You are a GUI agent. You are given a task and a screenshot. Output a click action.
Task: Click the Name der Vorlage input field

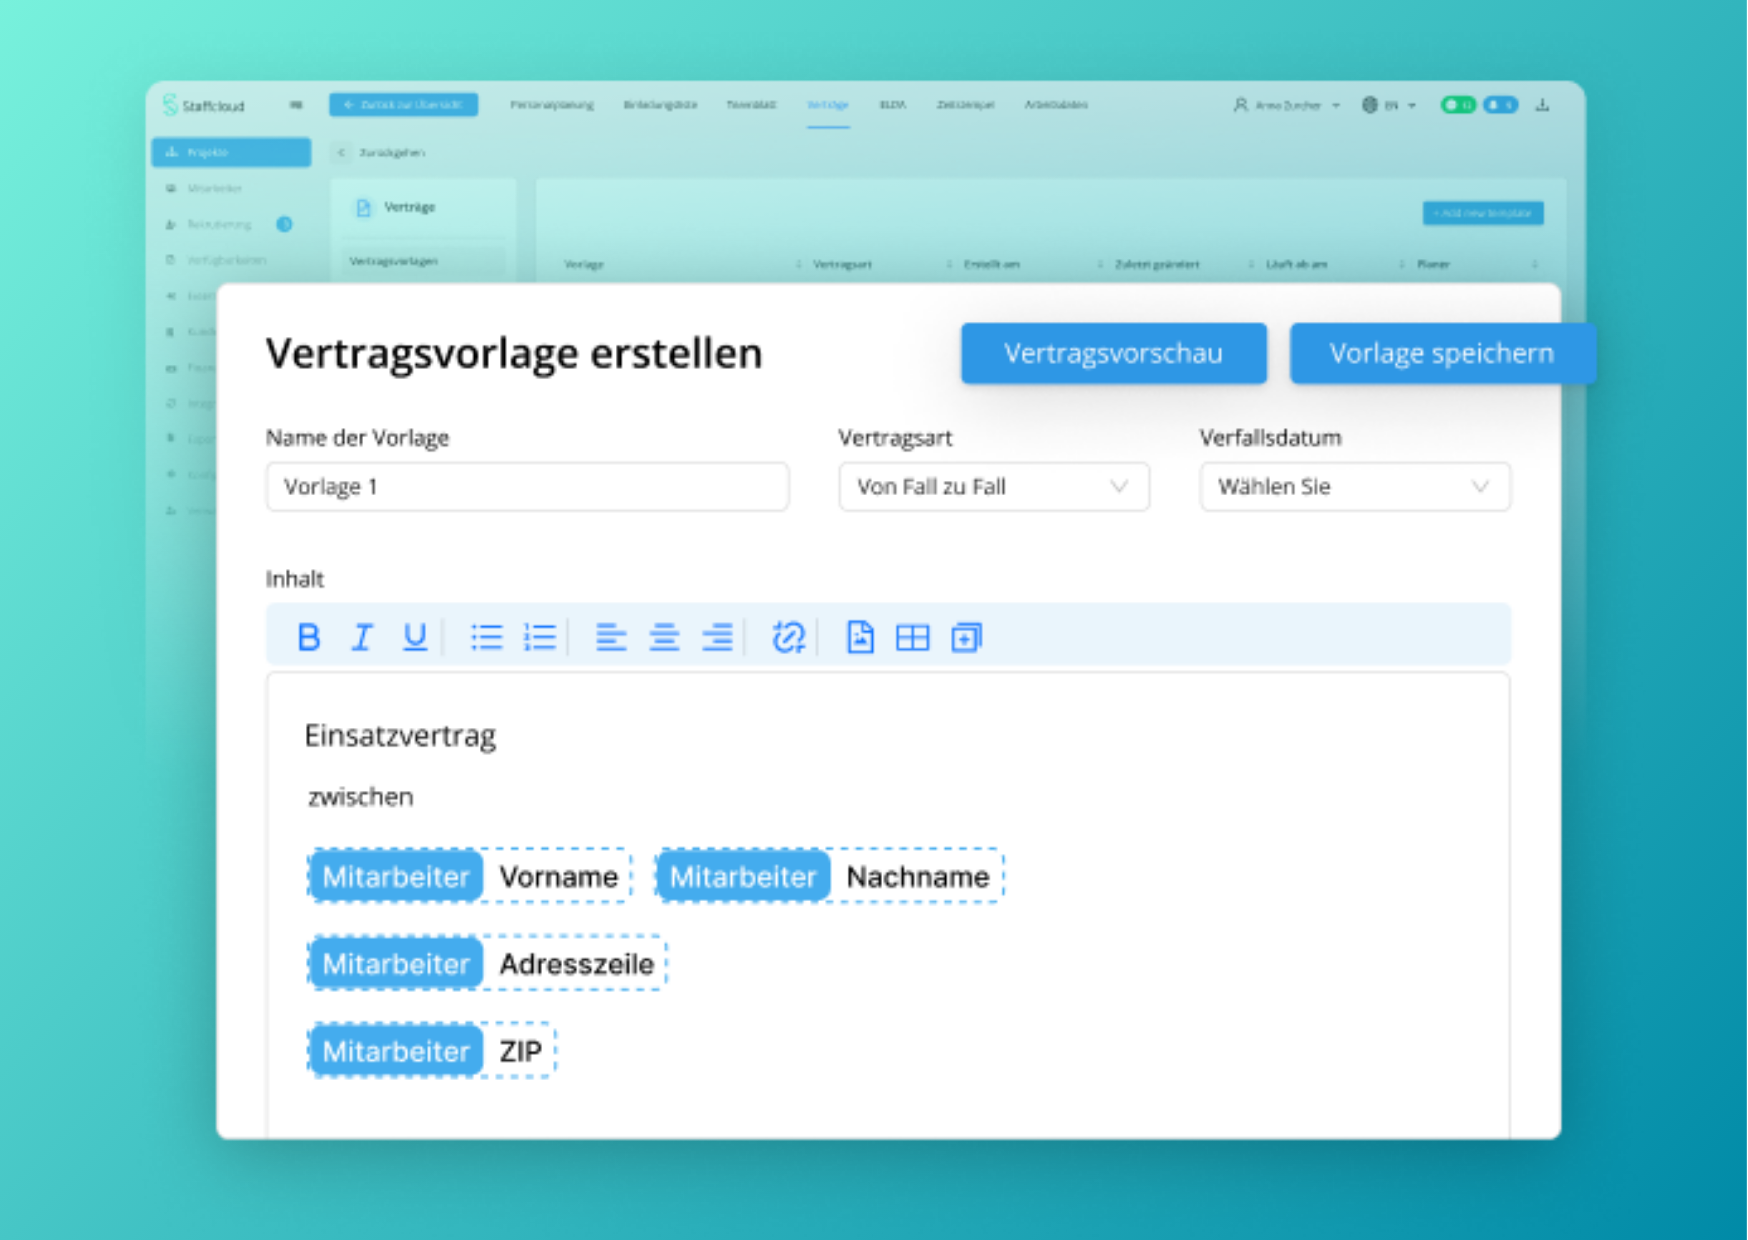point(527,487)
